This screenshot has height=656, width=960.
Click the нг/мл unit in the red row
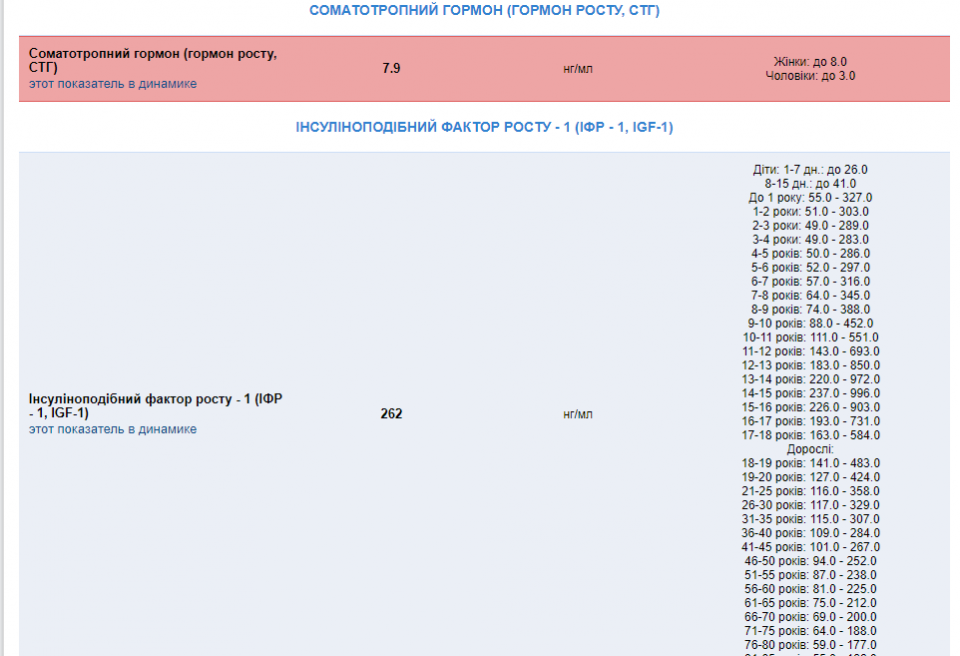[x=578, y=69]
